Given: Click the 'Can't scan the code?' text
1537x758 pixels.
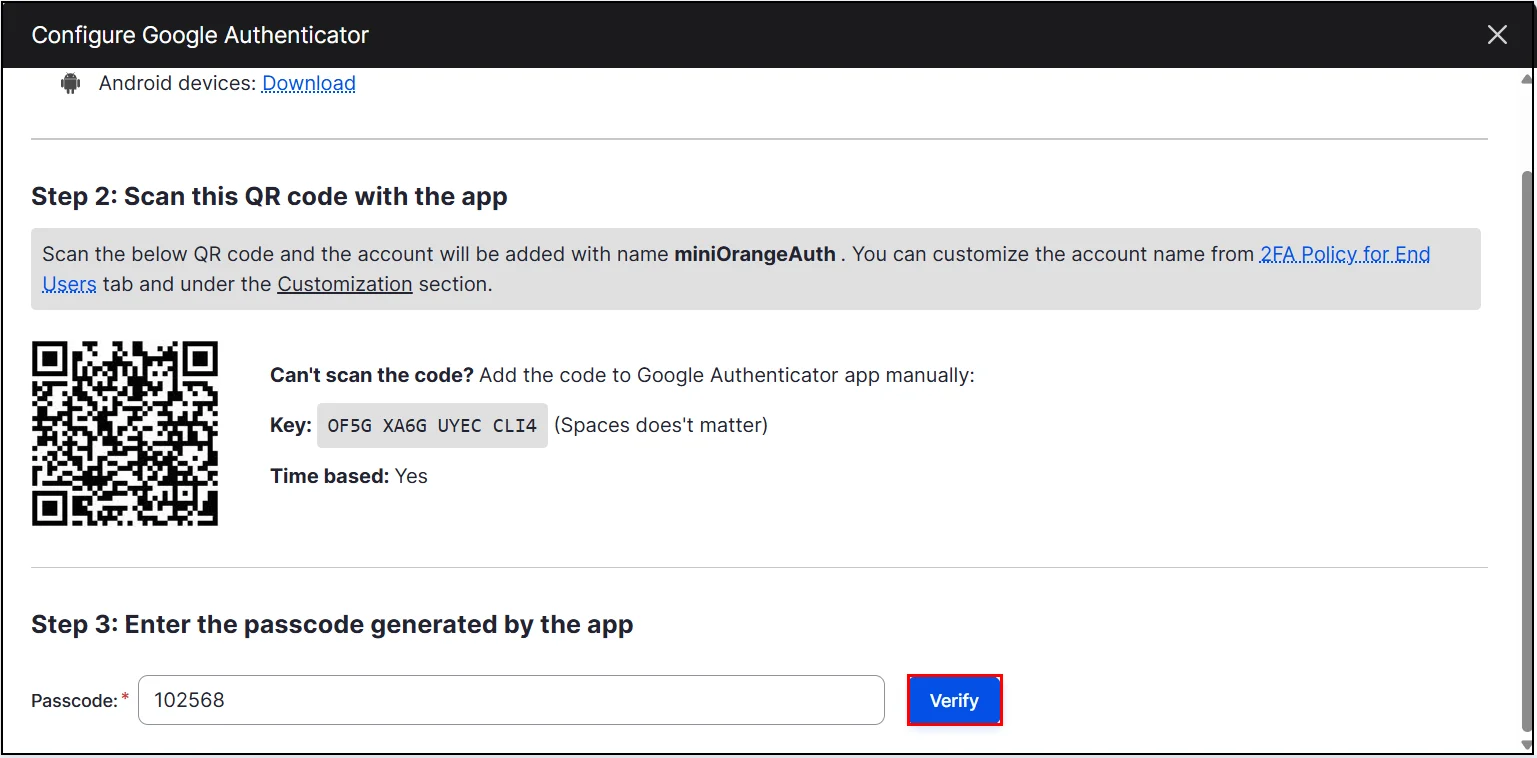Looking at the screenshot, I should [372, 376].
